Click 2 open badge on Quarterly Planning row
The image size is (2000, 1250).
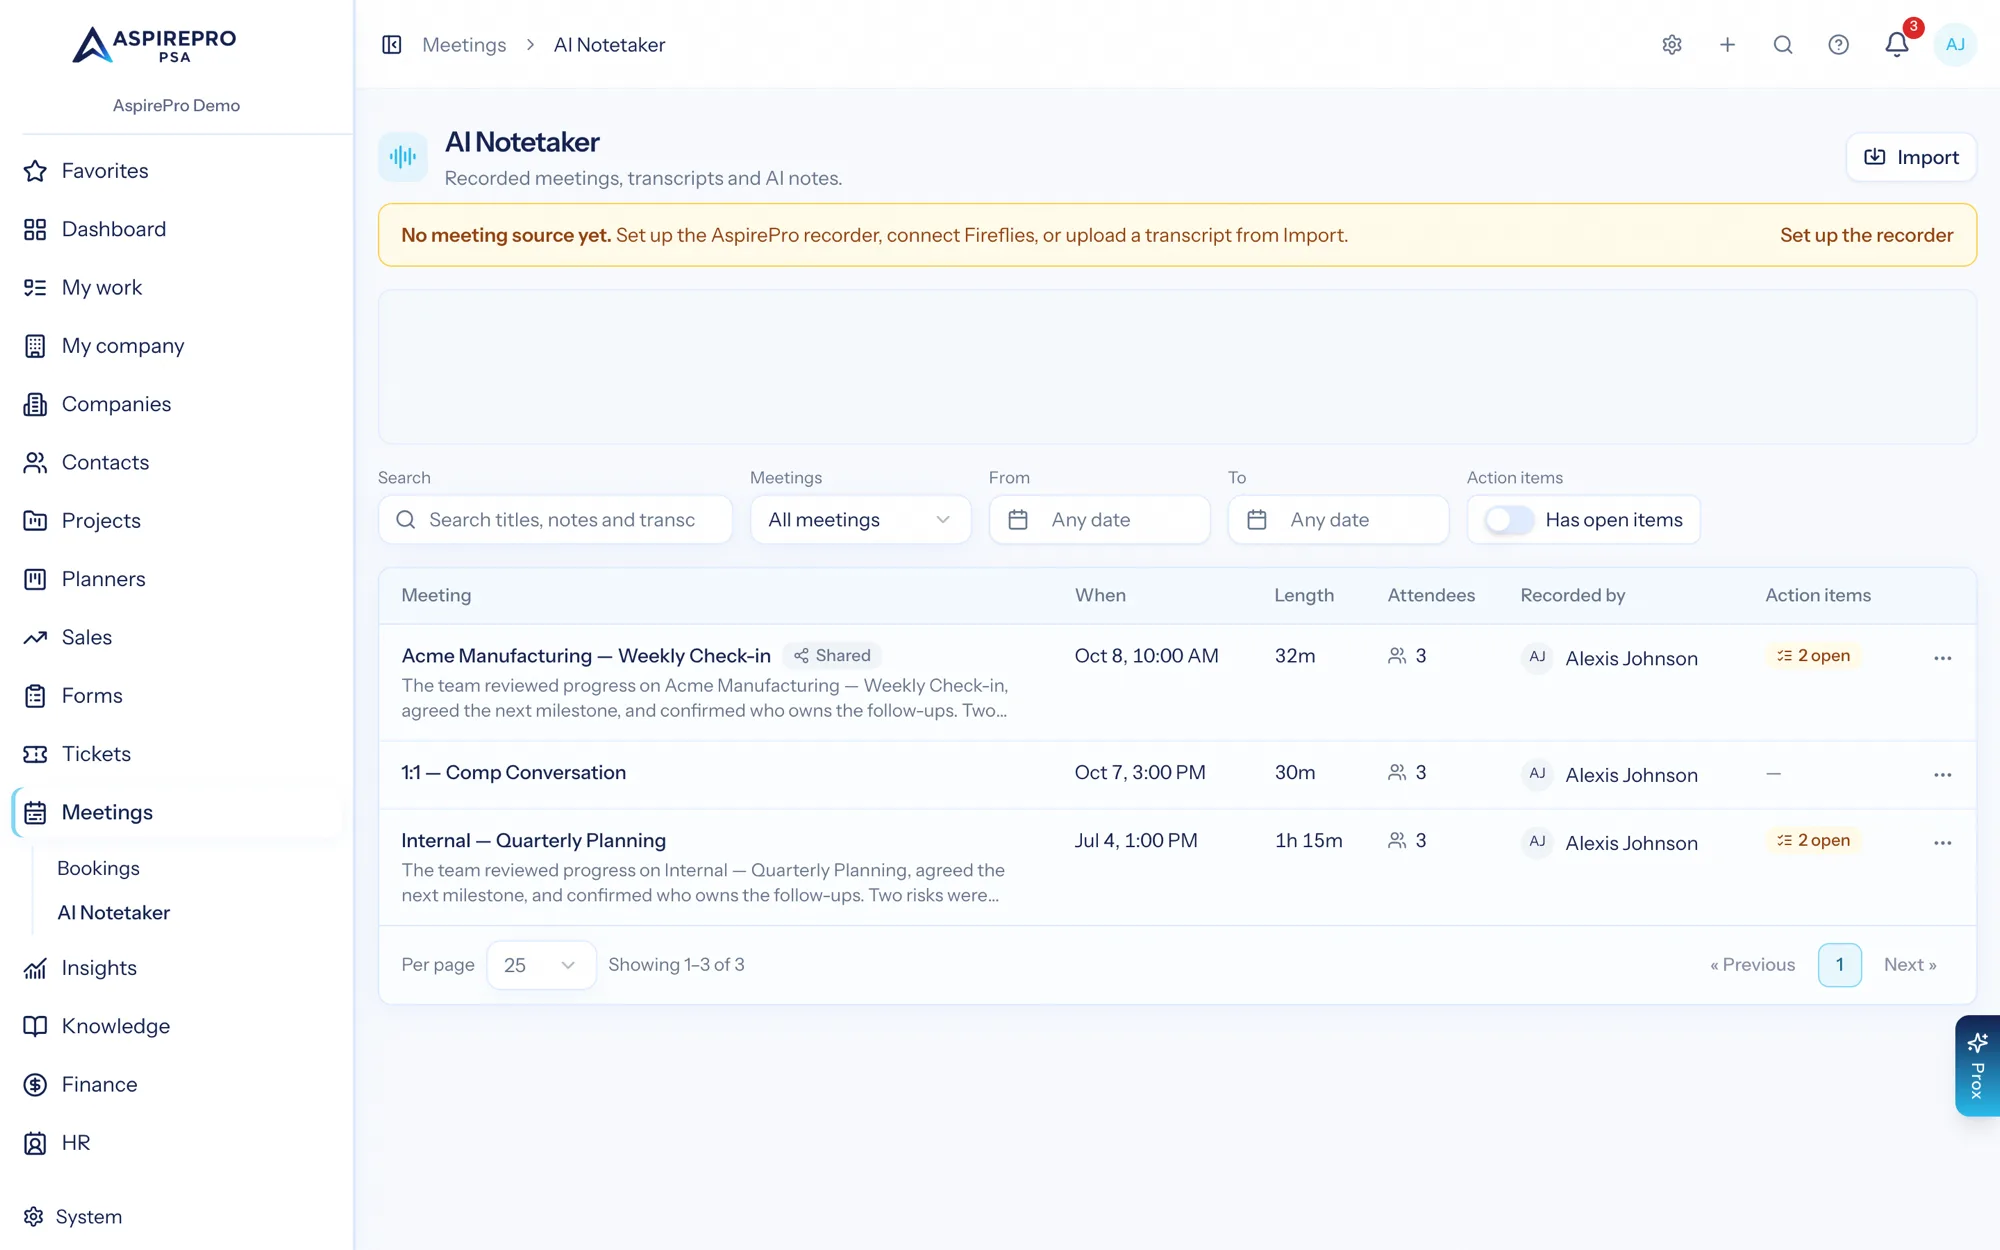1812,841
